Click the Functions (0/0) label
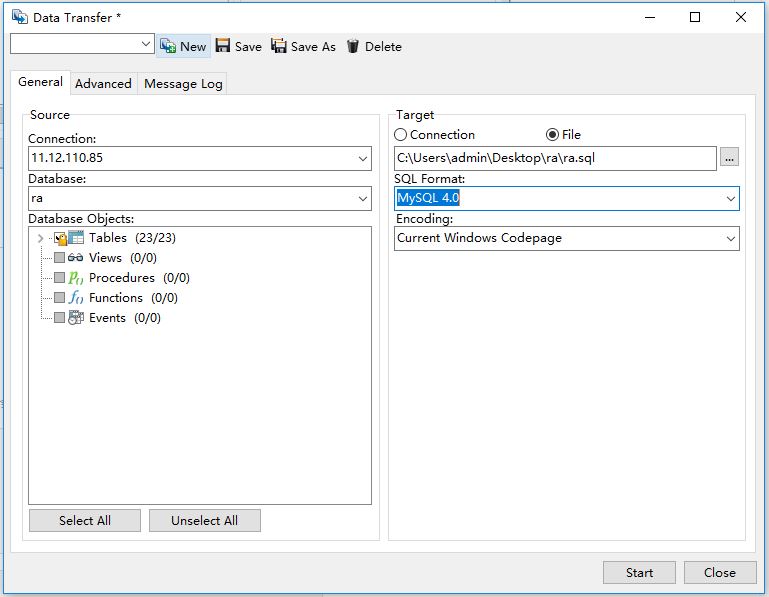 [x=133, y=298]
